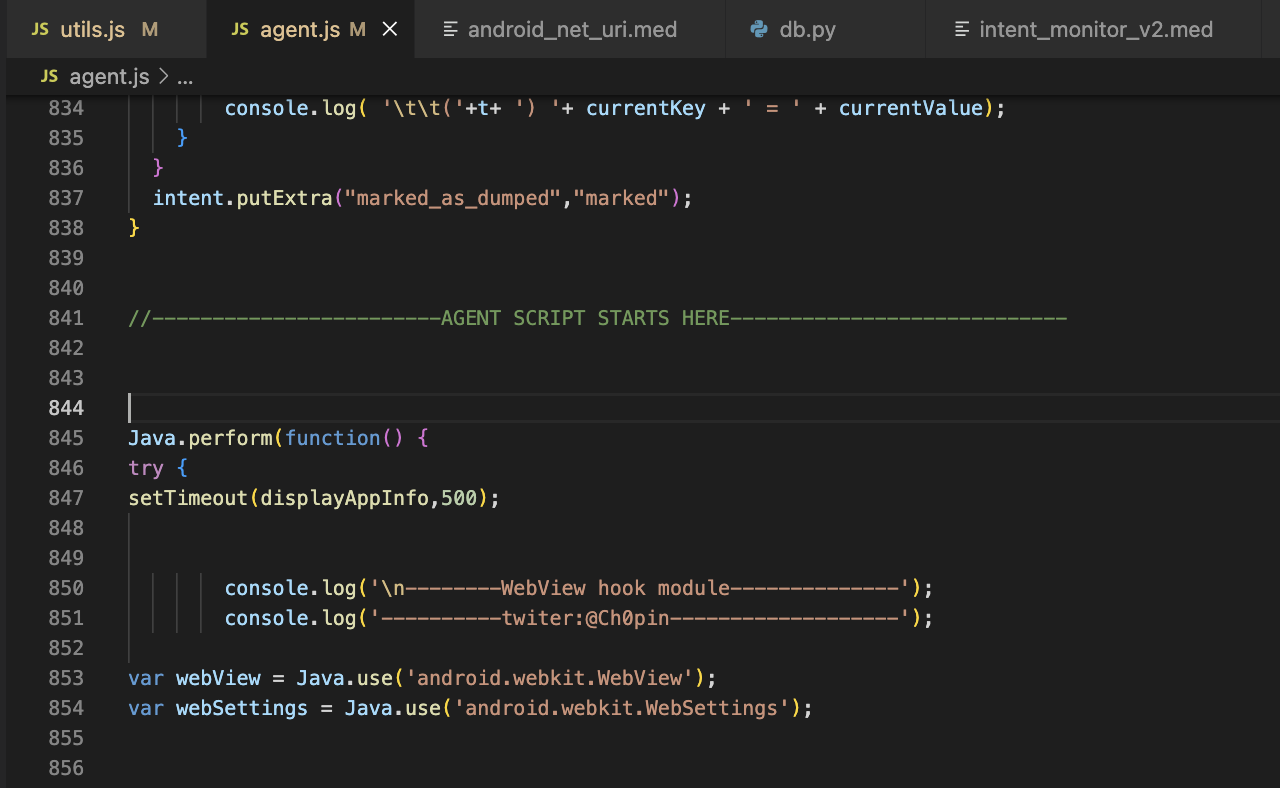Click the putExtra method call

(284, 198)
